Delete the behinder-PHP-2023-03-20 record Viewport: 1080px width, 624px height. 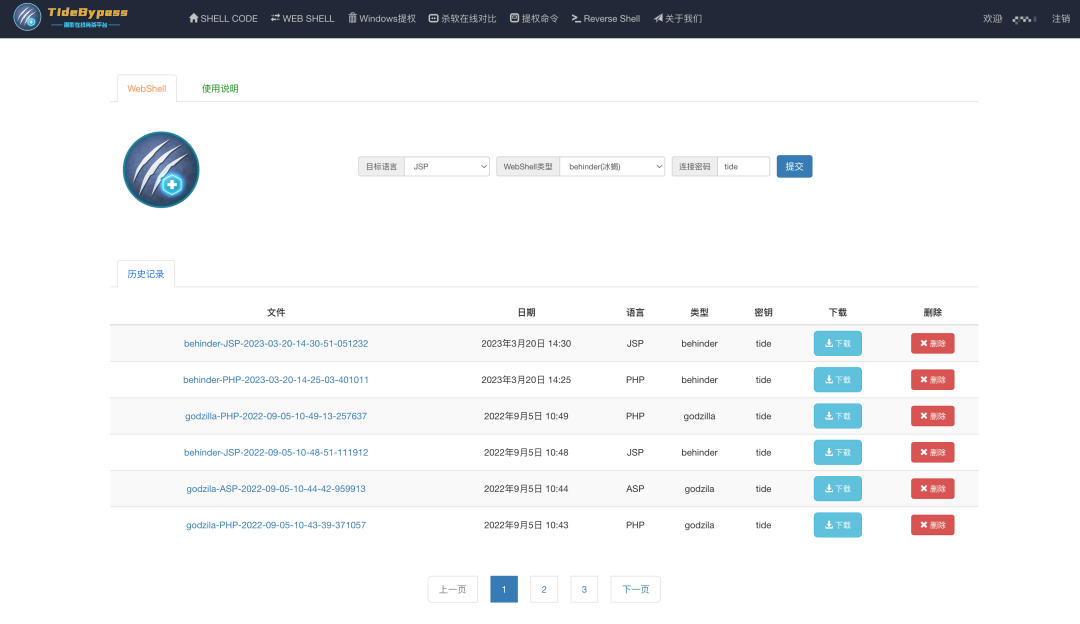(x=933, y=379)
